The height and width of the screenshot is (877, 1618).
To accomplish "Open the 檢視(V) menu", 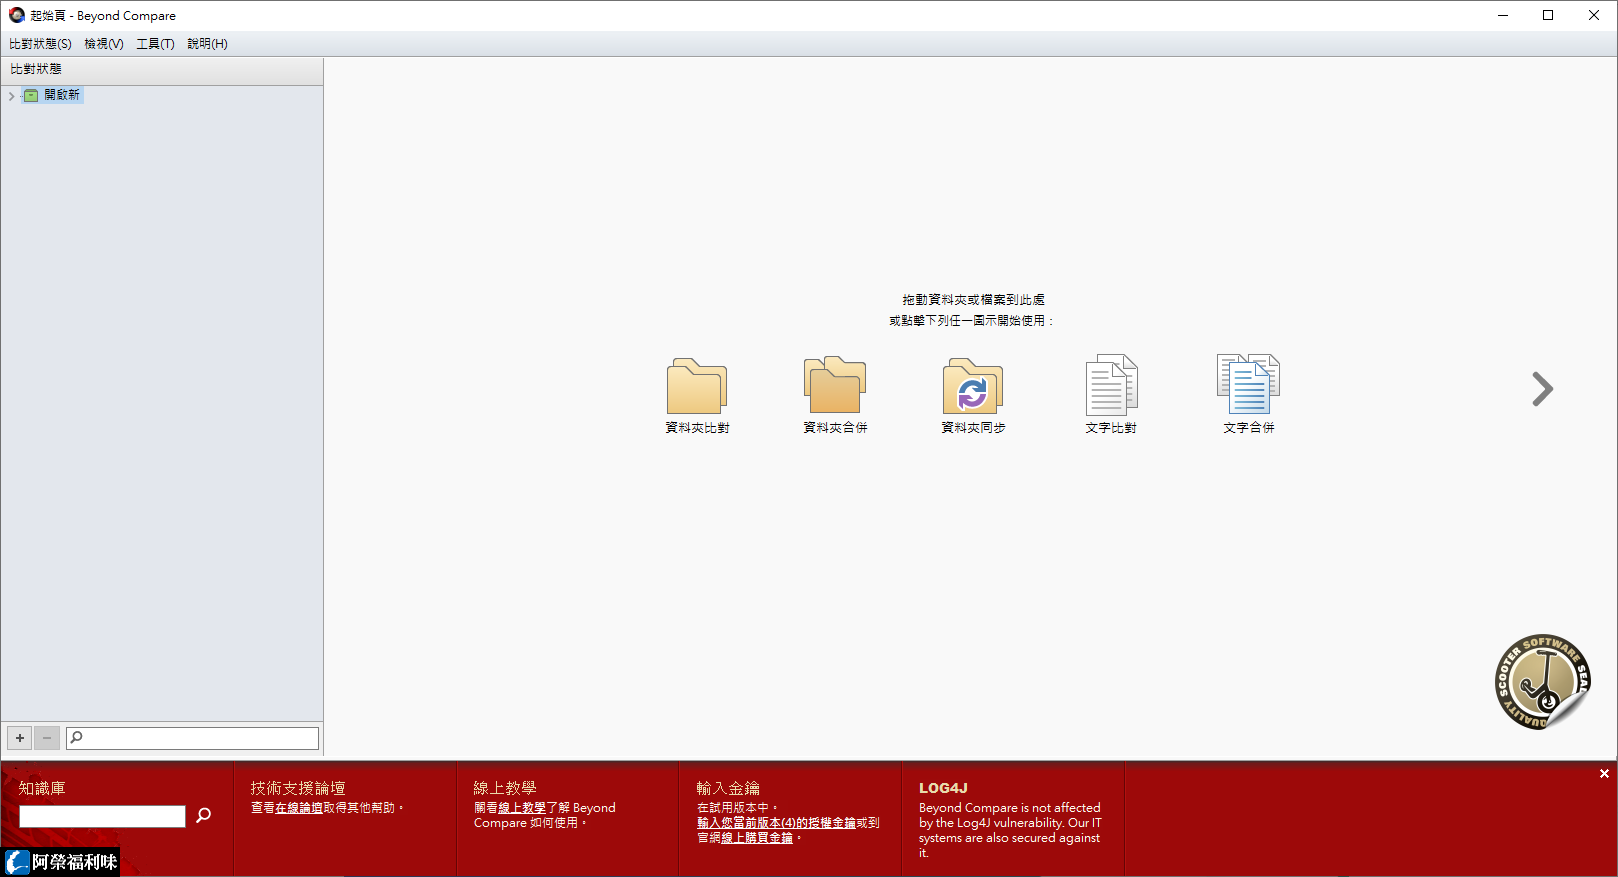I will pyautogui.click(x=104, y=44).
